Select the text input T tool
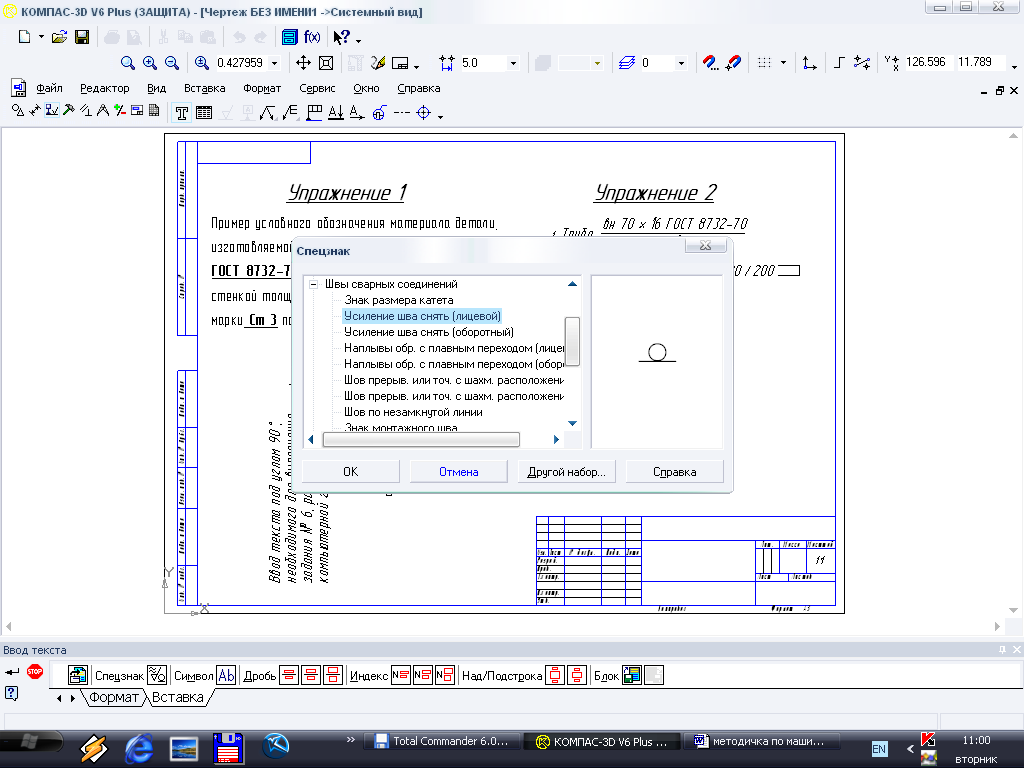 coord(182,113)
